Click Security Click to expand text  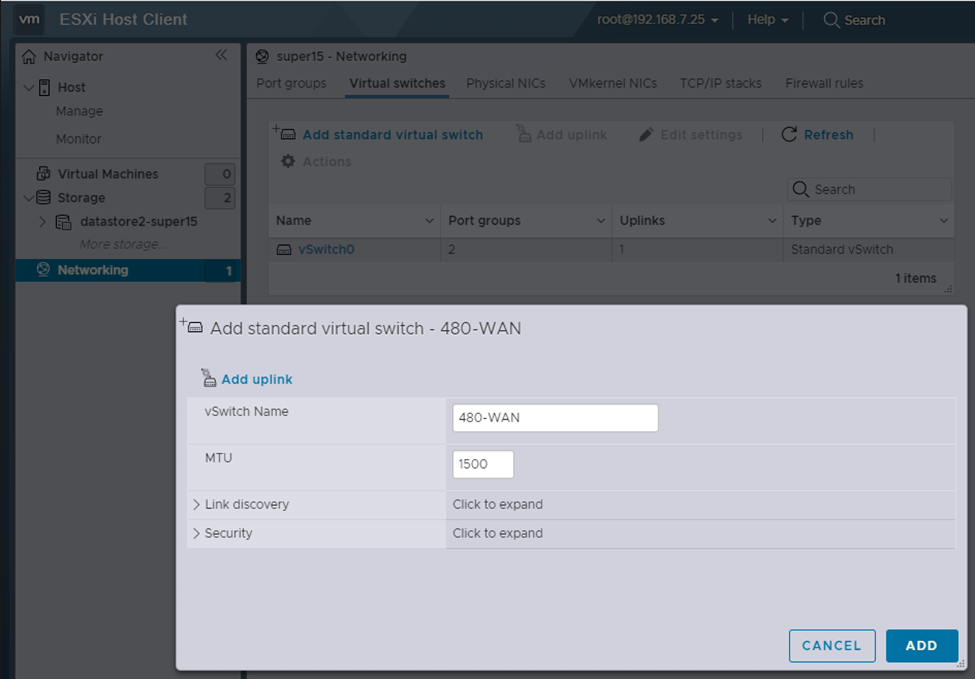coord(497,533)
